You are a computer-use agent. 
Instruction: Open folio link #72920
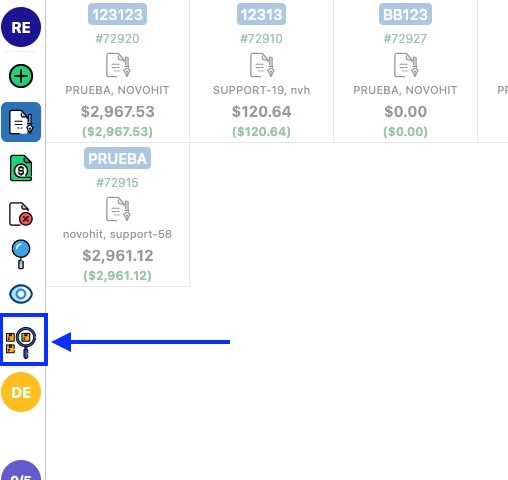[117, 39]
